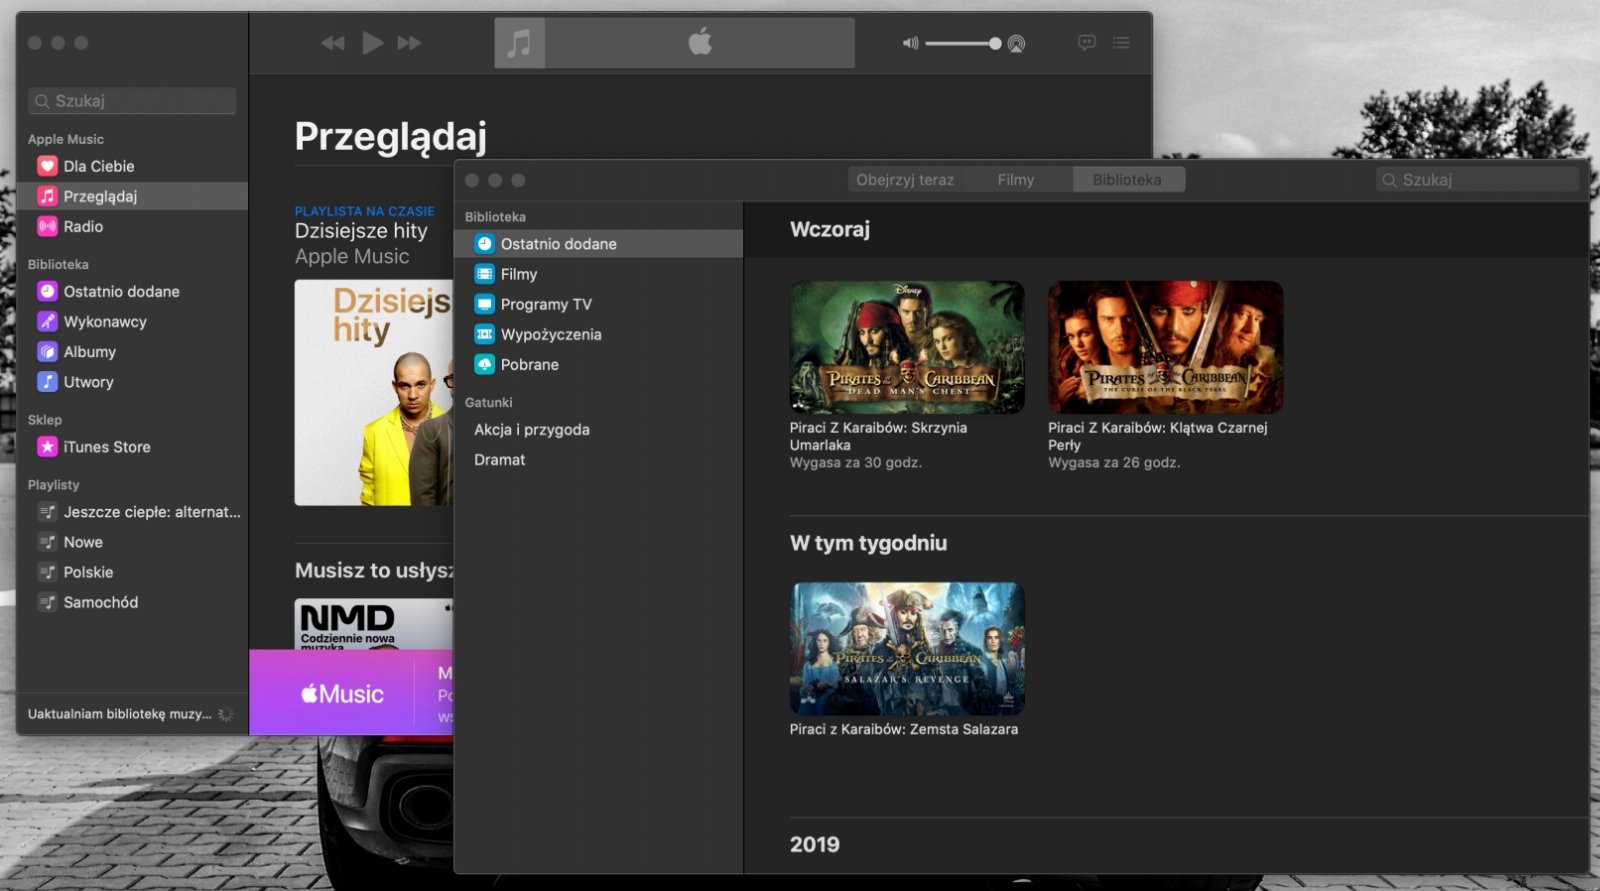Click the title Piraci Z Karaibów: Skrzynia Umarlaka

[x=878, y=436]
